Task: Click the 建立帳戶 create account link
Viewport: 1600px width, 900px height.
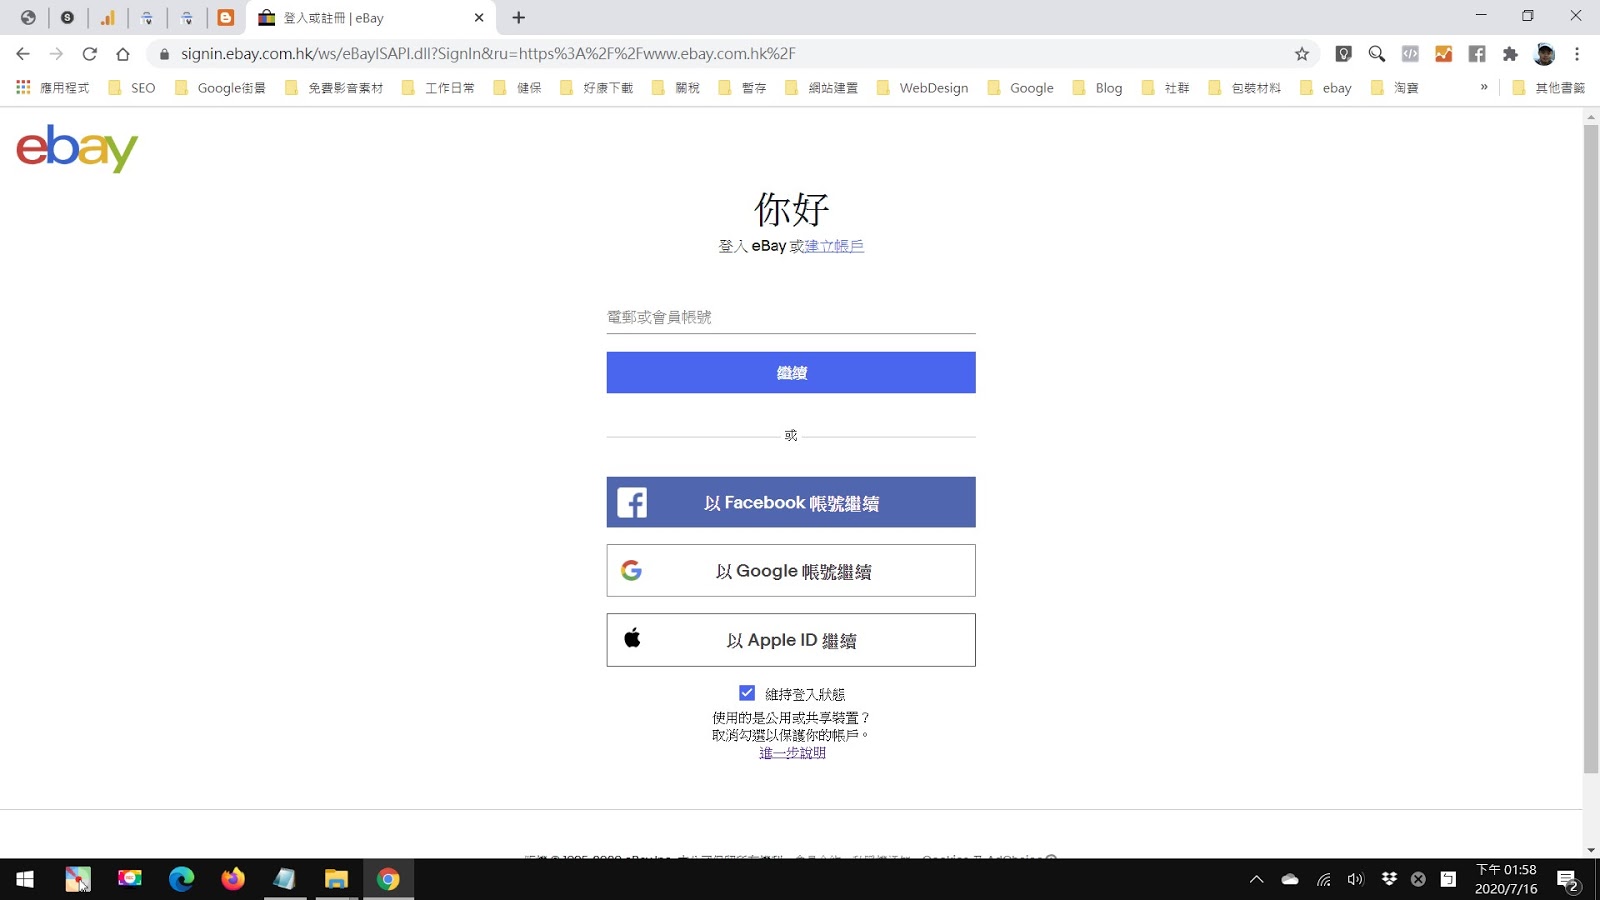Action: tap(834, 246)
